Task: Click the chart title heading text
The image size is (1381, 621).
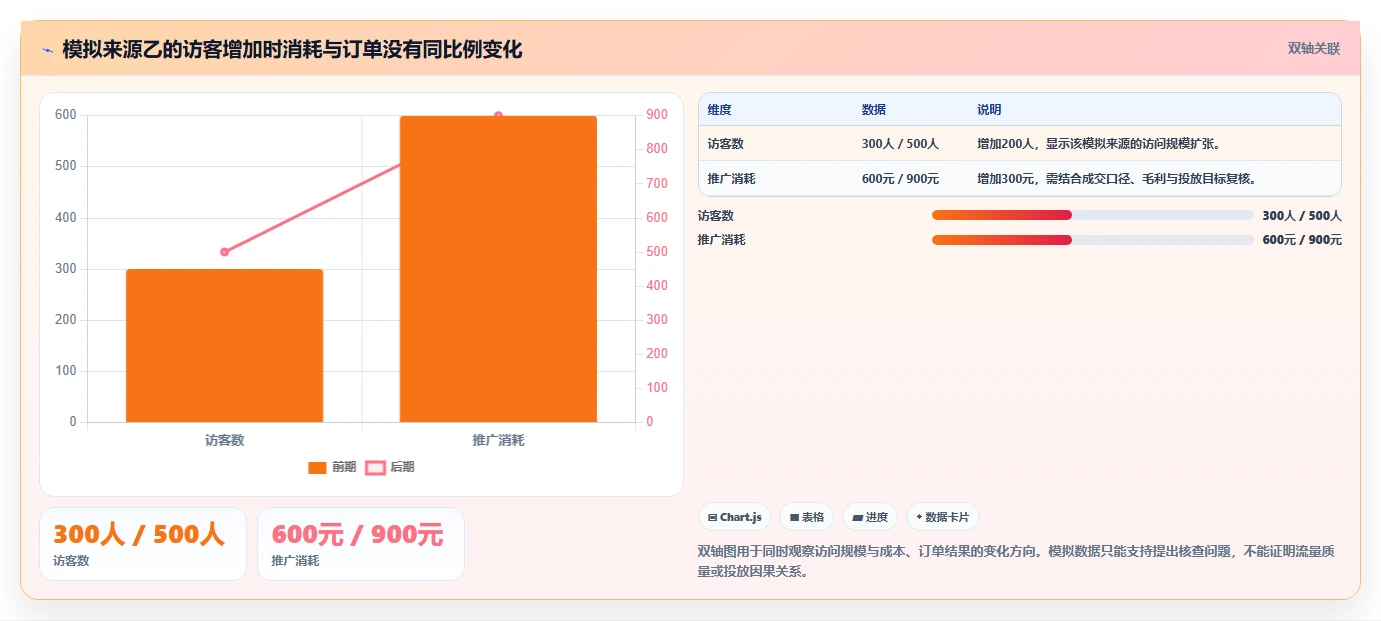Action: pyautogui.click(x=292, y=49)
